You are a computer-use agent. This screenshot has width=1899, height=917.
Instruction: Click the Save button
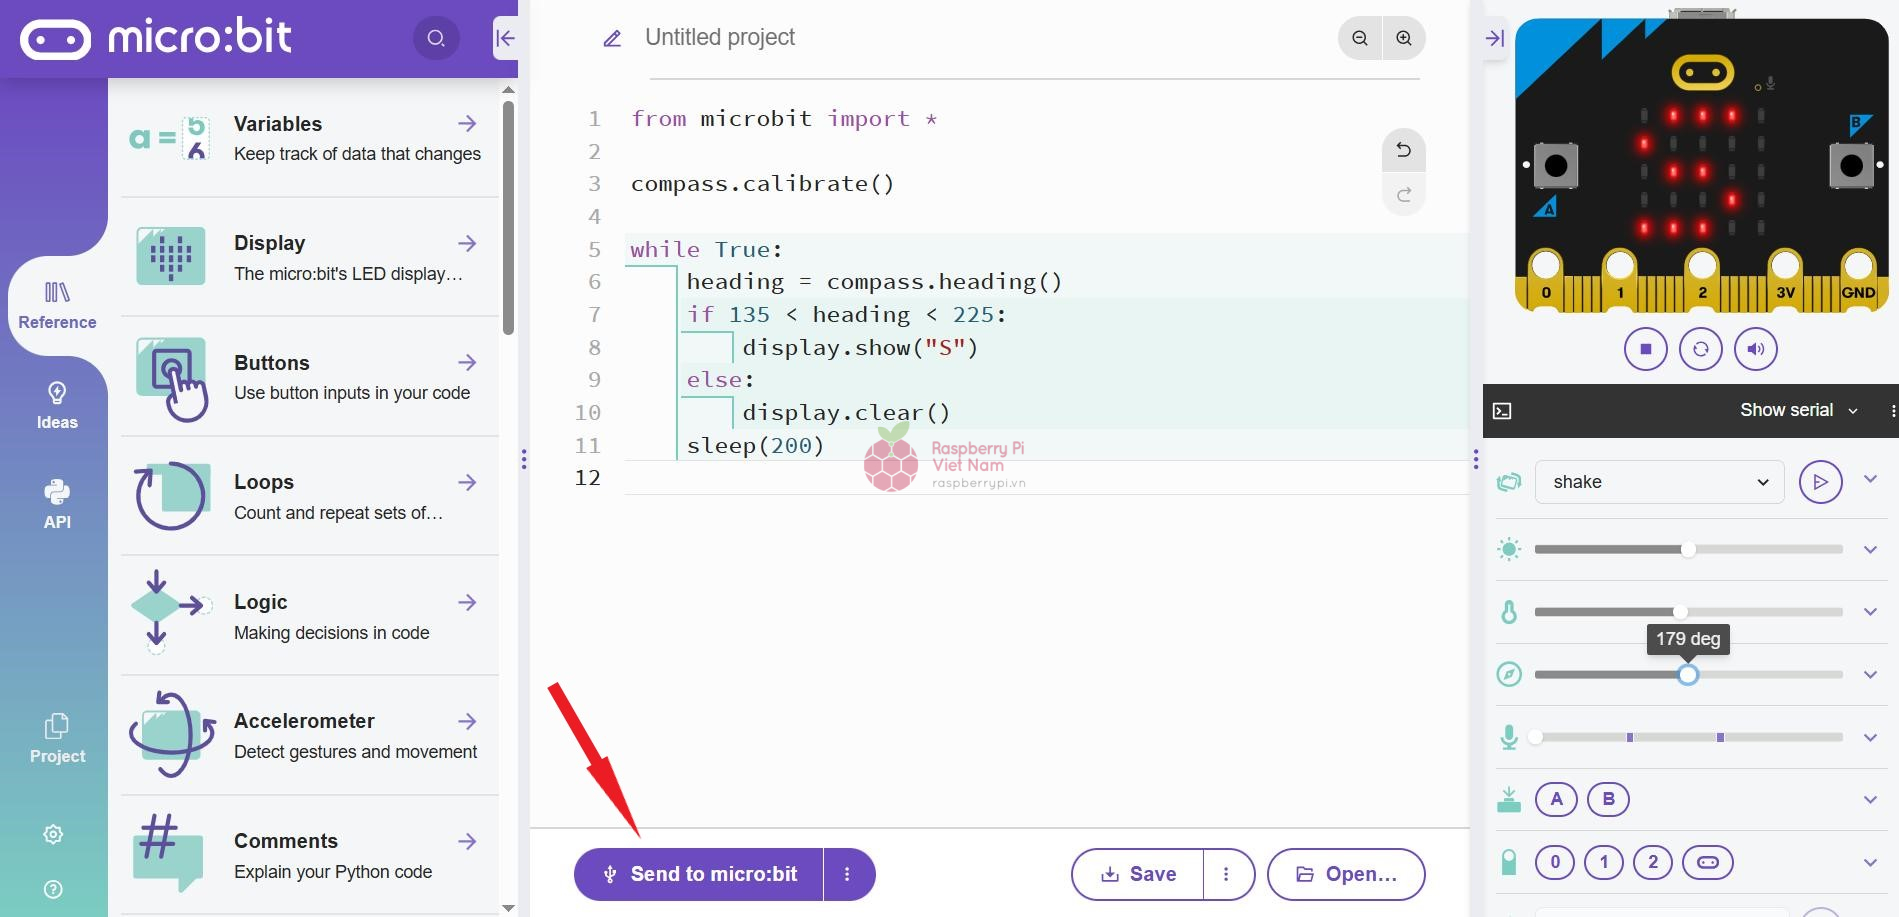pyautogui.click(x=1138, y=874)
